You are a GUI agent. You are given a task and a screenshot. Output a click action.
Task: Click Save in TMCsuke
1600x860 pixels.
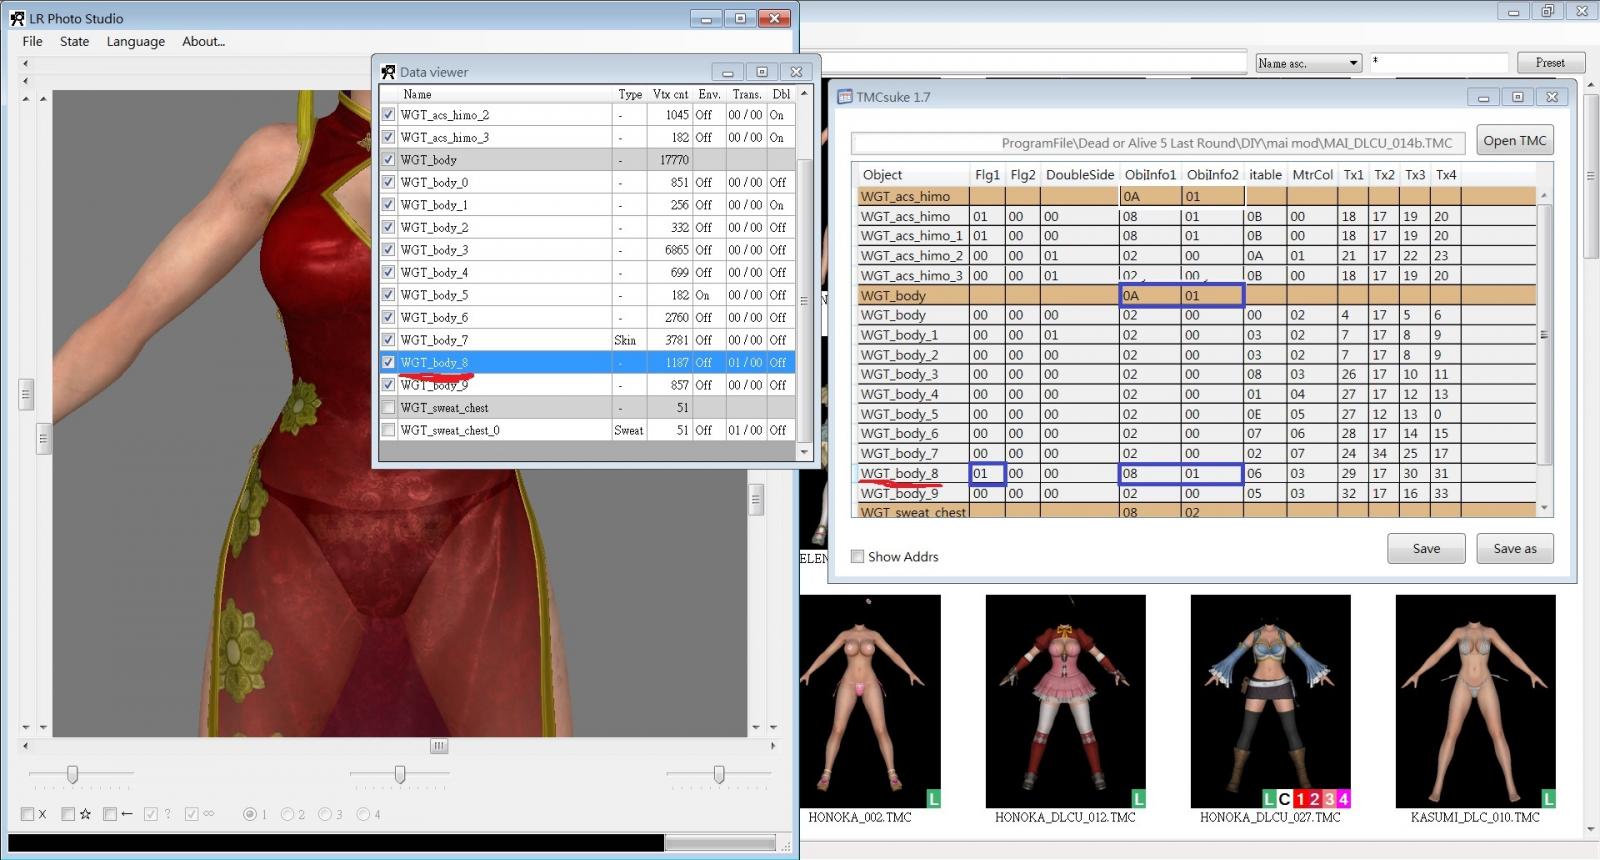[1426, 548]
